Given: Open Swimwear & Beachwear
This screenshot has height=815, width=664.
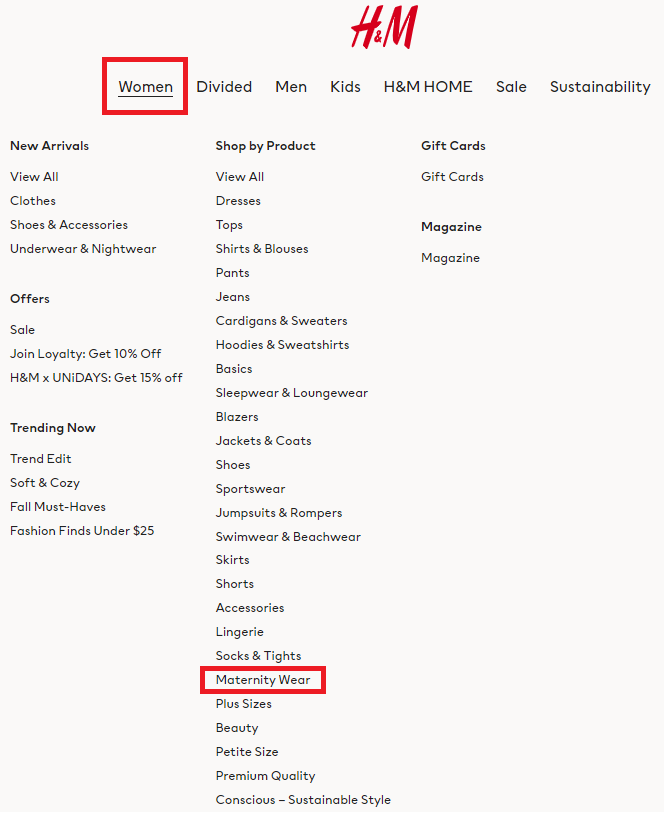Looking at the screenshot, I should pyautogui.click(x=288, y=537).
